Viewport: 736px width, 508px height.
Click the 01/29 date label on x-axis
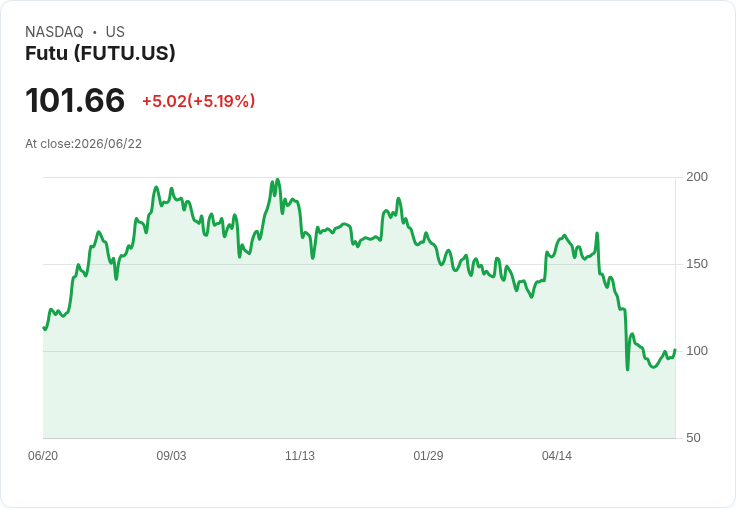click(428, 455)
